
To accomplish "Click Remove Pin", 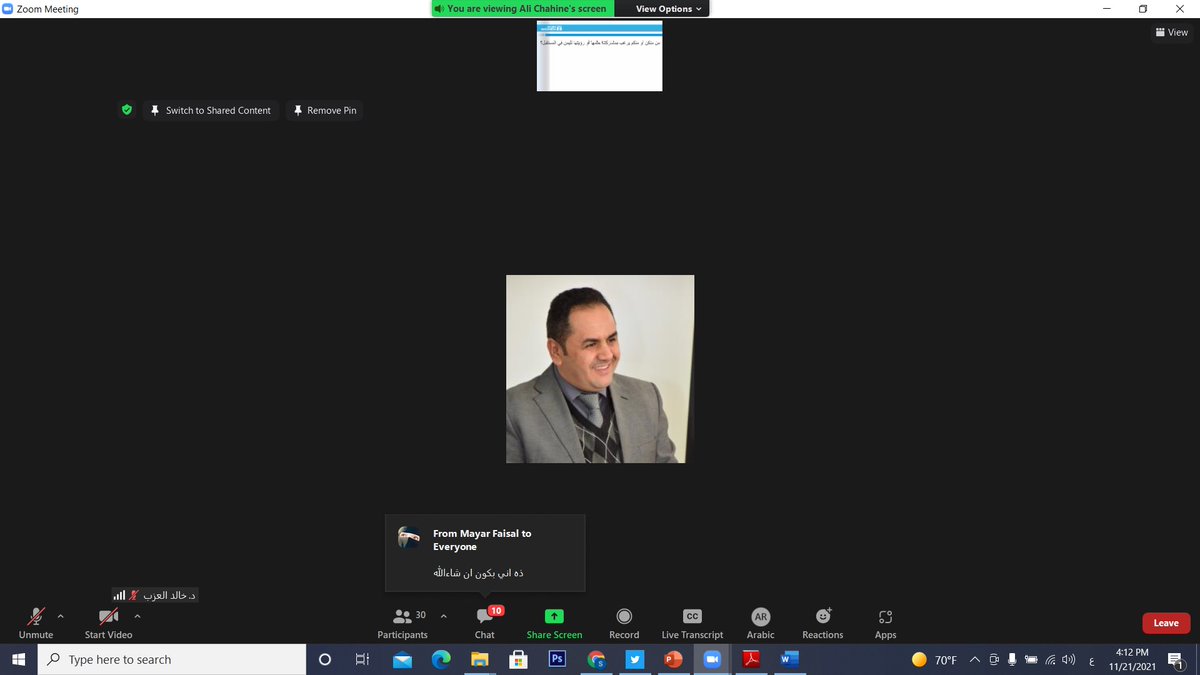I will pos(324,110).
